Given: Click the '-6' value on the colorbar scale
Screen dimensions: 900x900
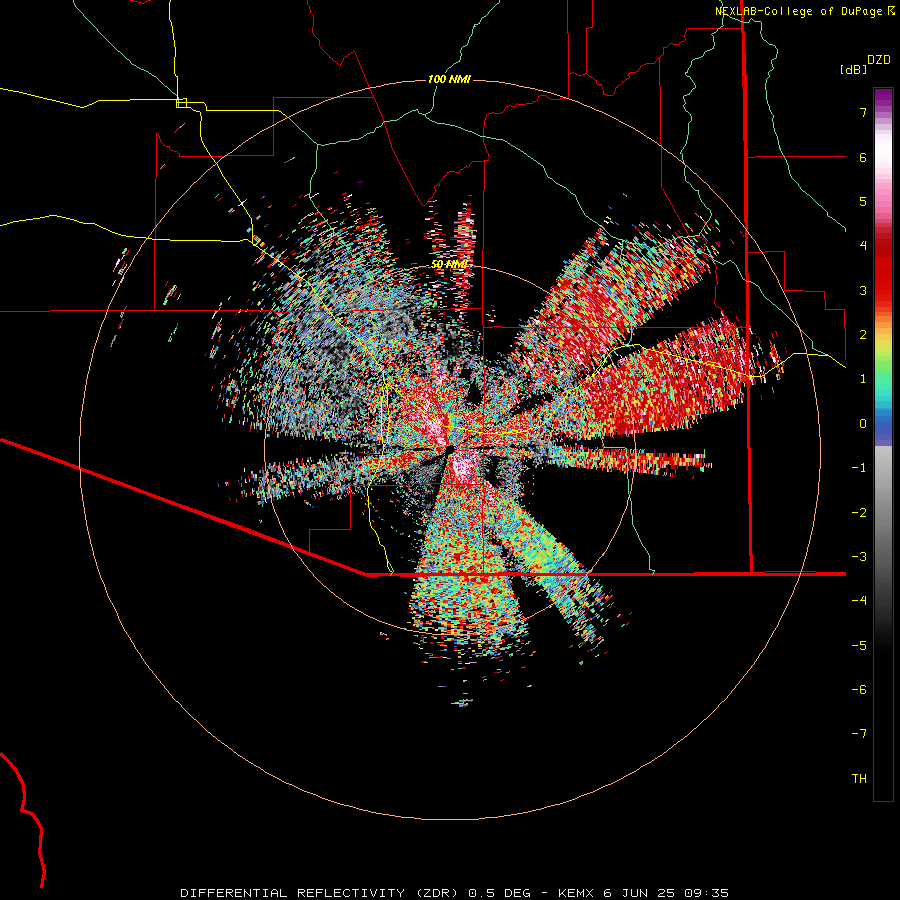Looking at the screenshot, I should point(859,690).
